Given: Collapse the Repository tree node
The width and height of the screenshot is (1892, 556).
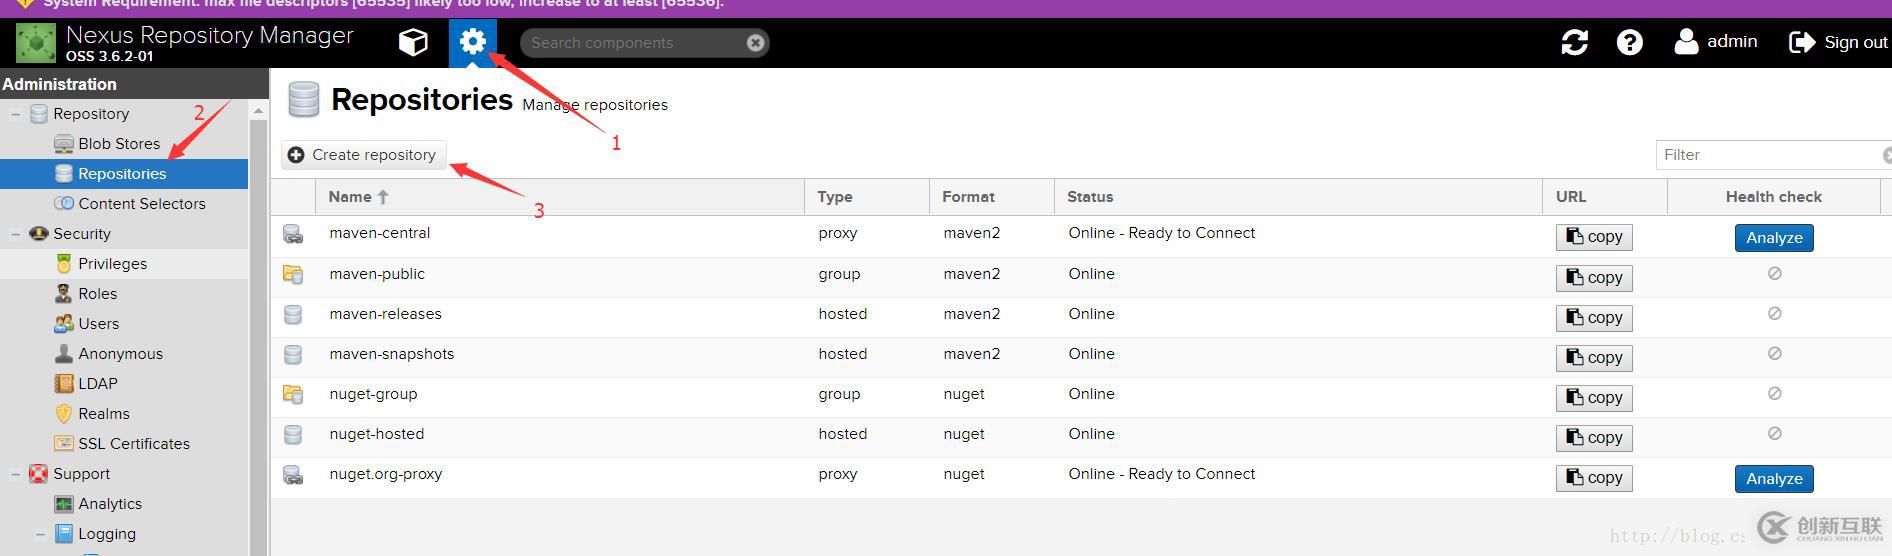Looking at the screenshot, I should (16, 114).
